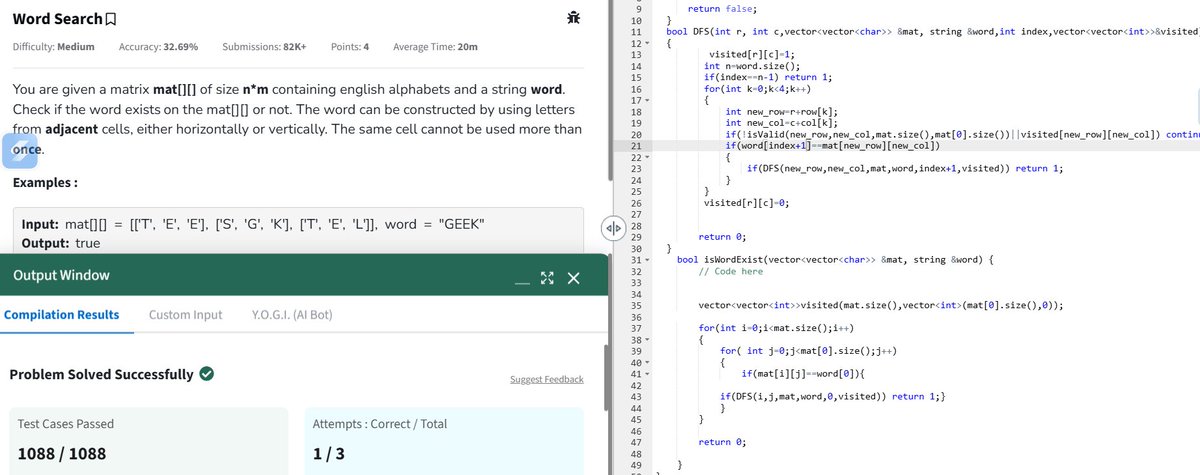Click the 'int n=word.size();' code line
Screen dimensions: 1200x475
753,66
